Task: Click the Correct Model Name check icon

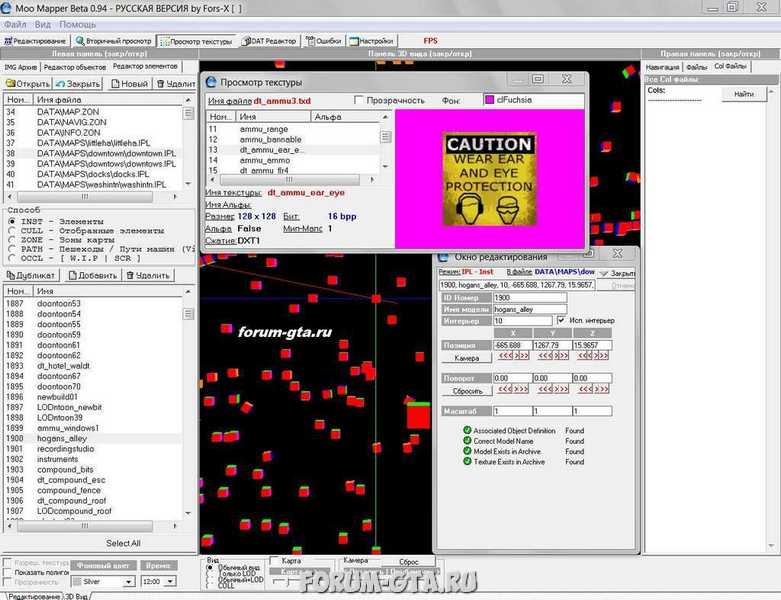Action: click(x=467, y=441)
